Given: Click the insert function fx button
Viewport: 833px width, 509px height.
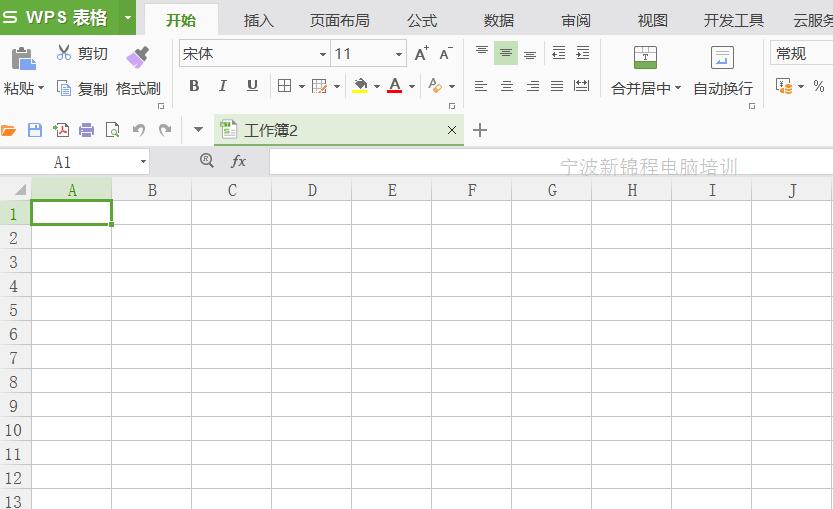Looking at the screenshot, I should (x=239, y=161).
